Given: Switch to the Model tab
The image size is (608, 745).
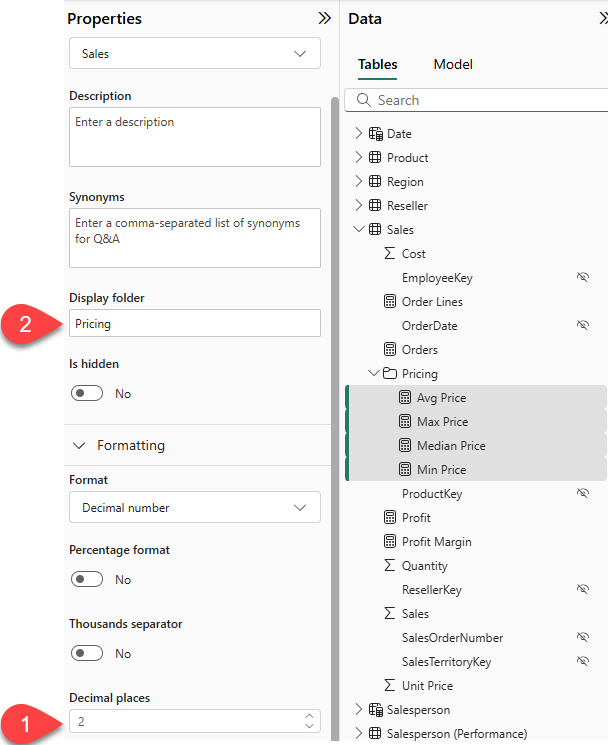Looking at the screenshot, I should 453,65.
